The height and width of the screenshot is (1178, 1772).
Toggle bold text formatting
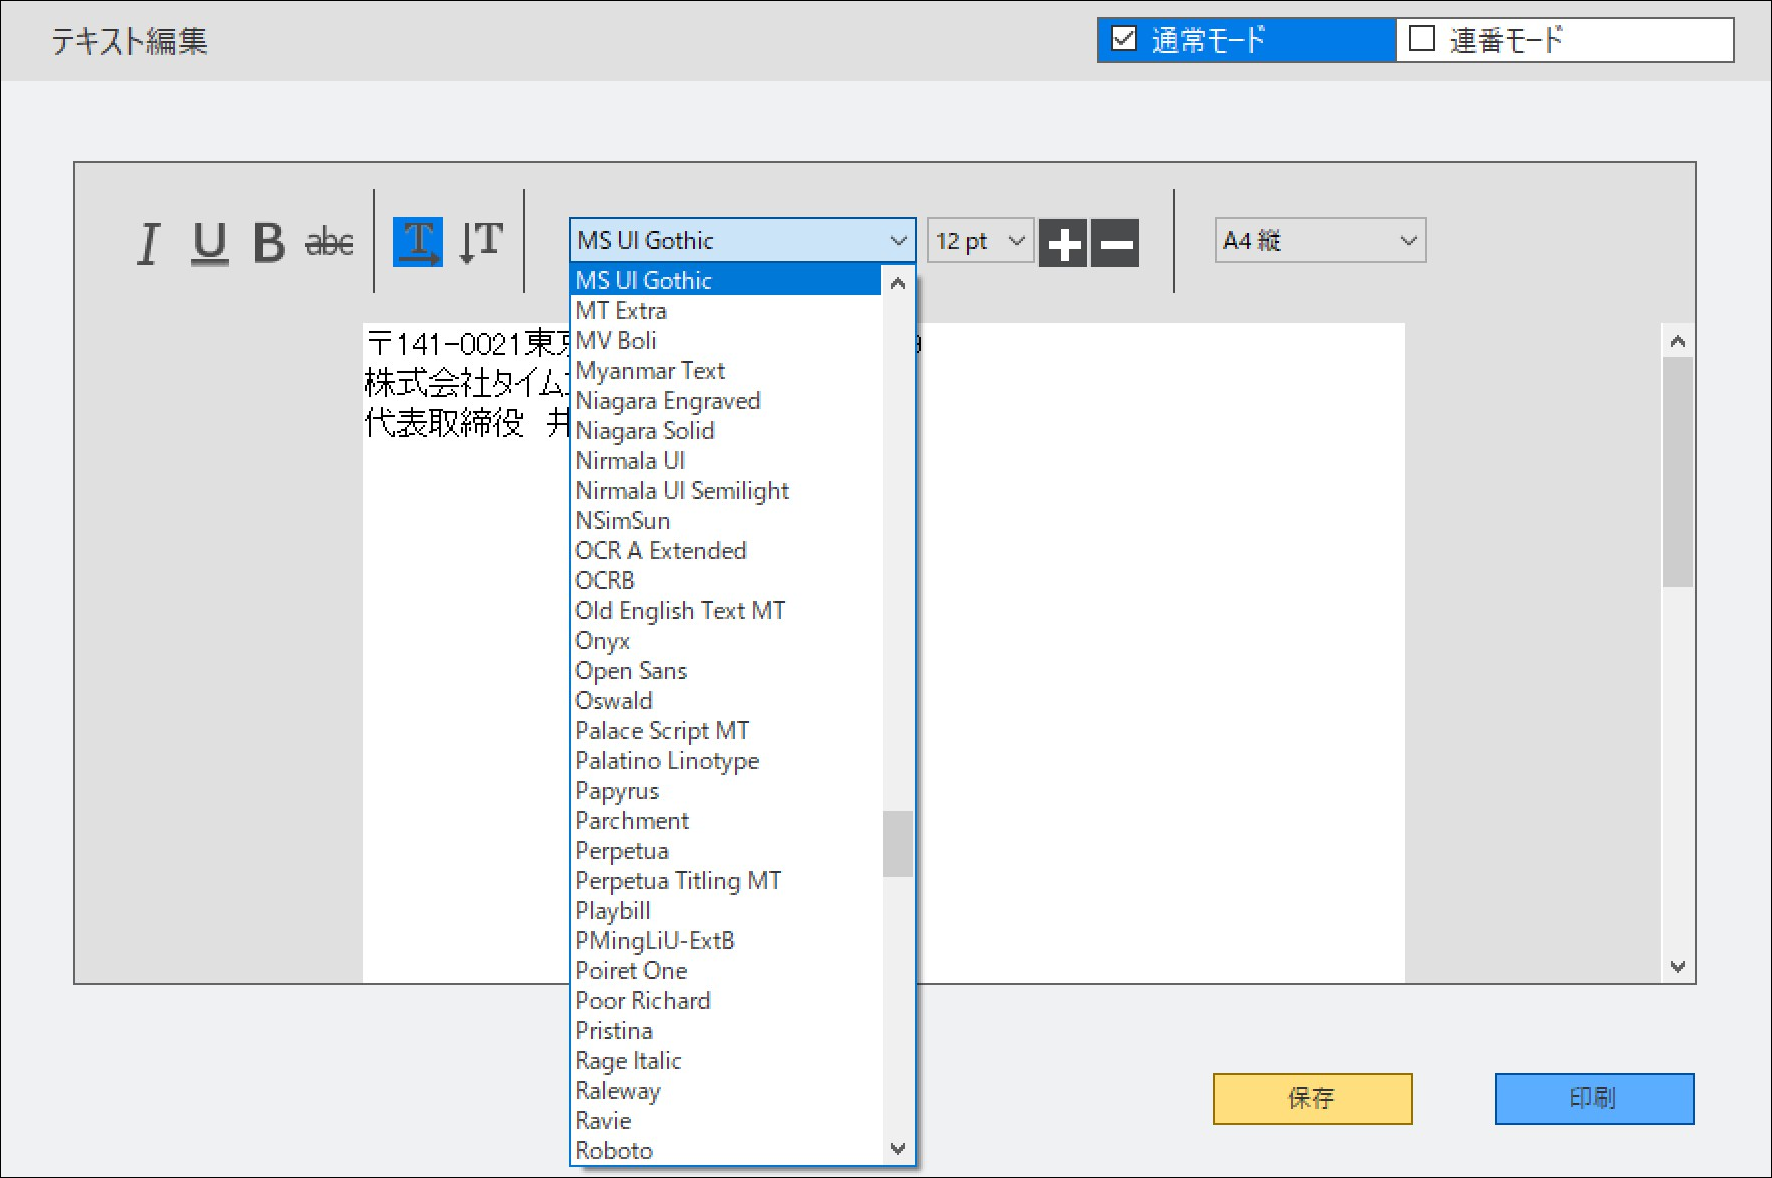[x=268, y=243]
